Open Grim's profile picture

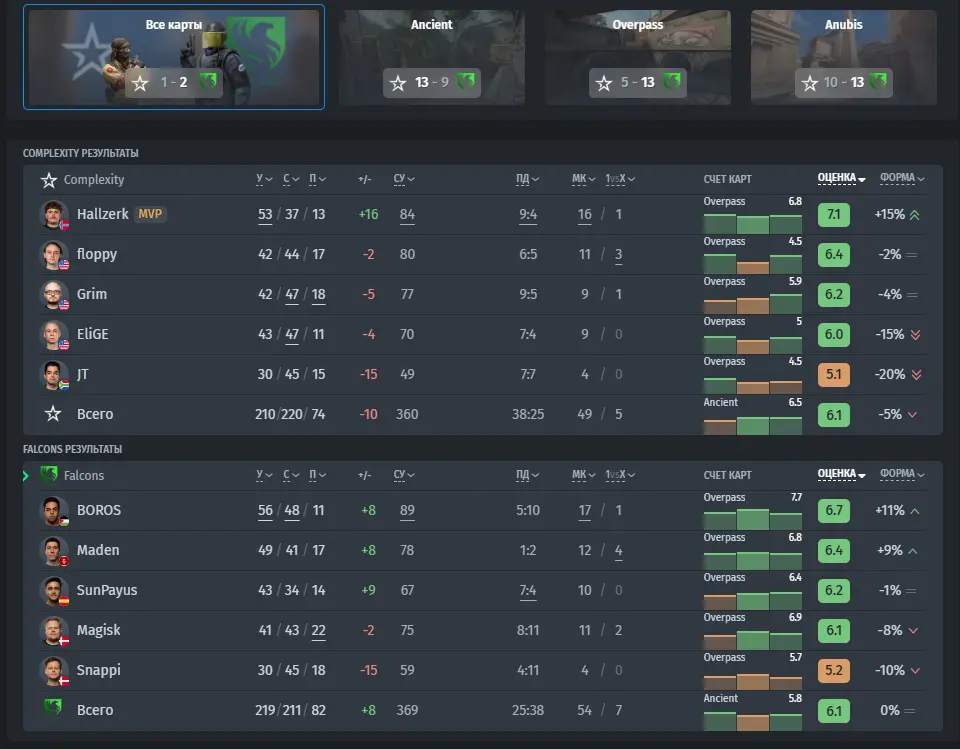[54, 295]
